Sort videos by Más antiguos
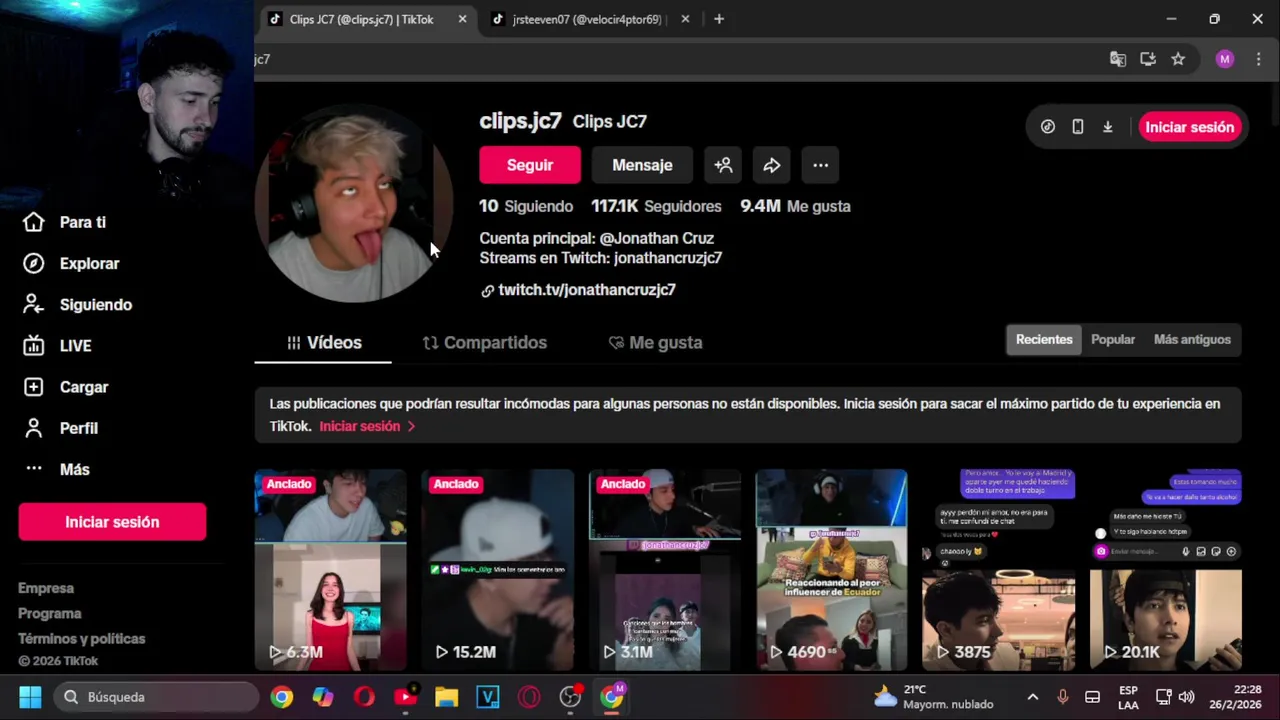1280x720 pixels. 1192,339
